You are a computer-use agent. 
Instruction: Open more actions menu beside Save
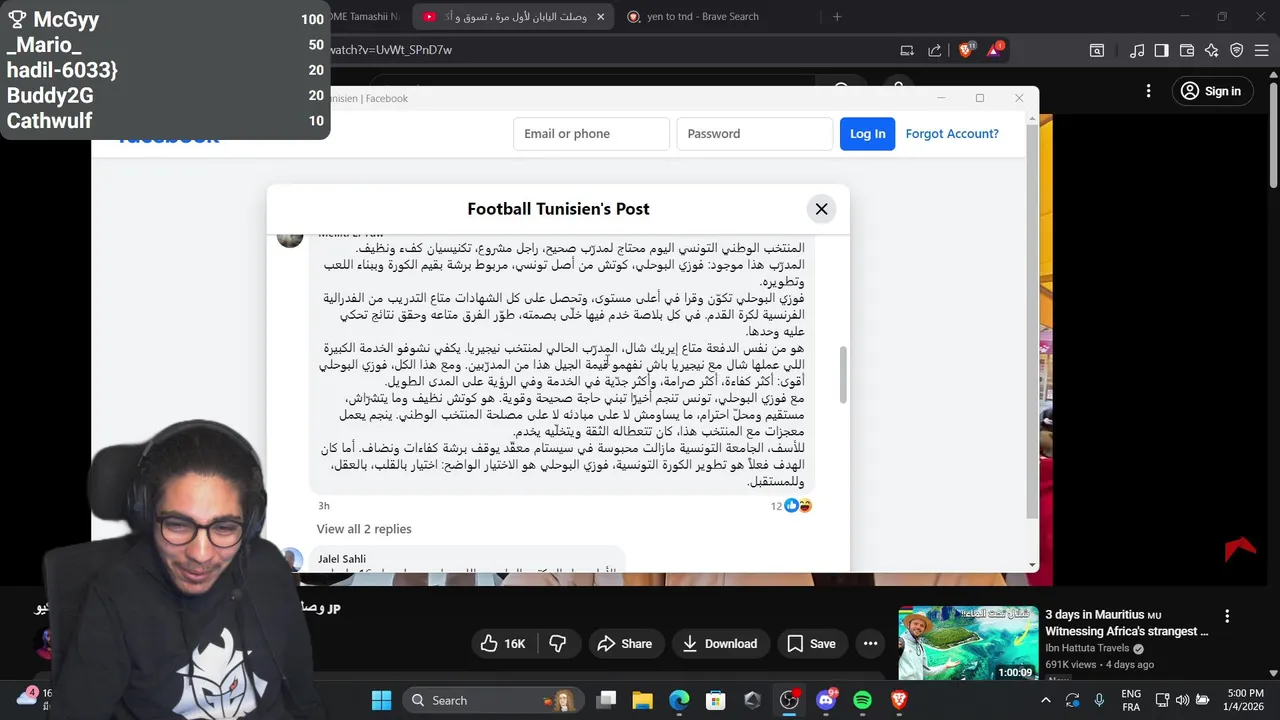(x=870, y=644)
